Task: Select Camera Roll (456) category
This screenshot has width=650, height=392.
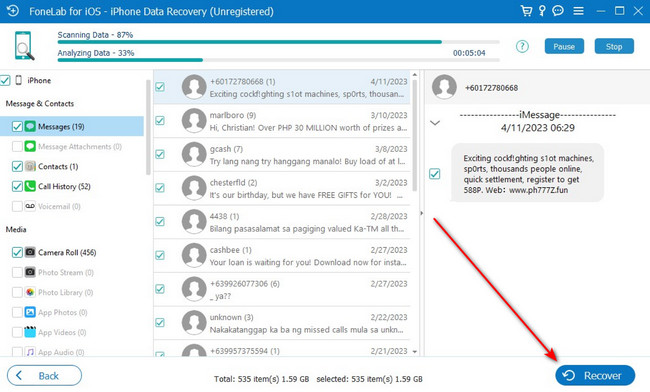Action: (x=67, y=252)
